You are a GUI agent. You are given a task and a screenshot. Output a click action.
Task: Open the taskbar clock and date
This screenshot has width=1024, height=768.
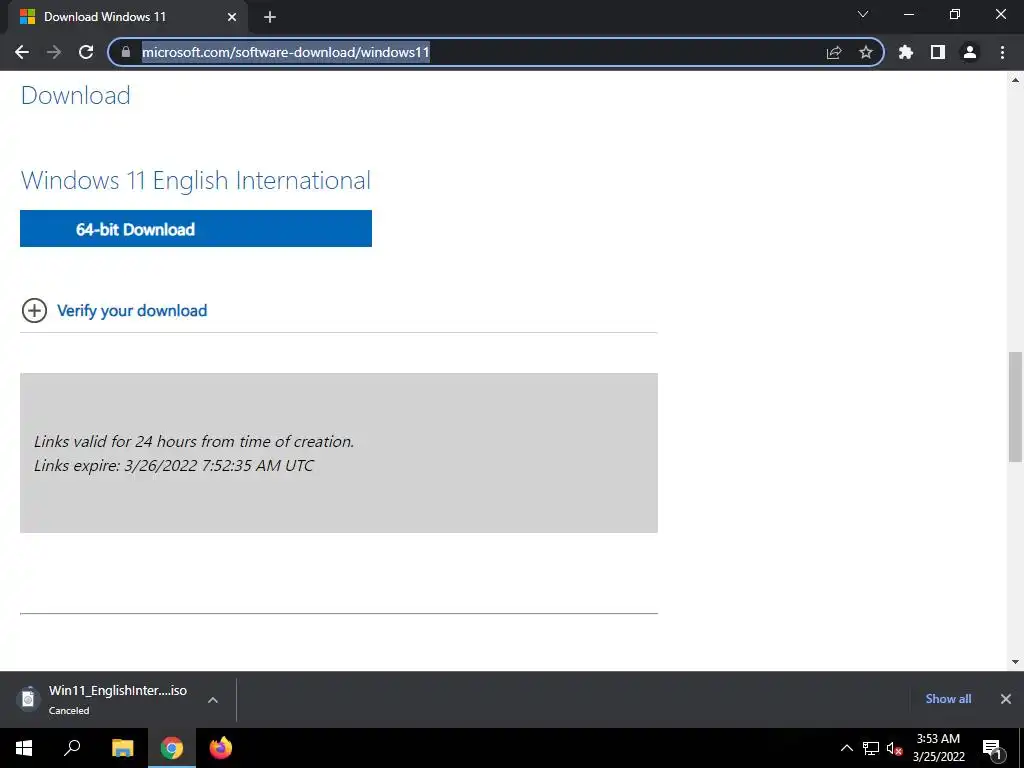tap(938, 748)
